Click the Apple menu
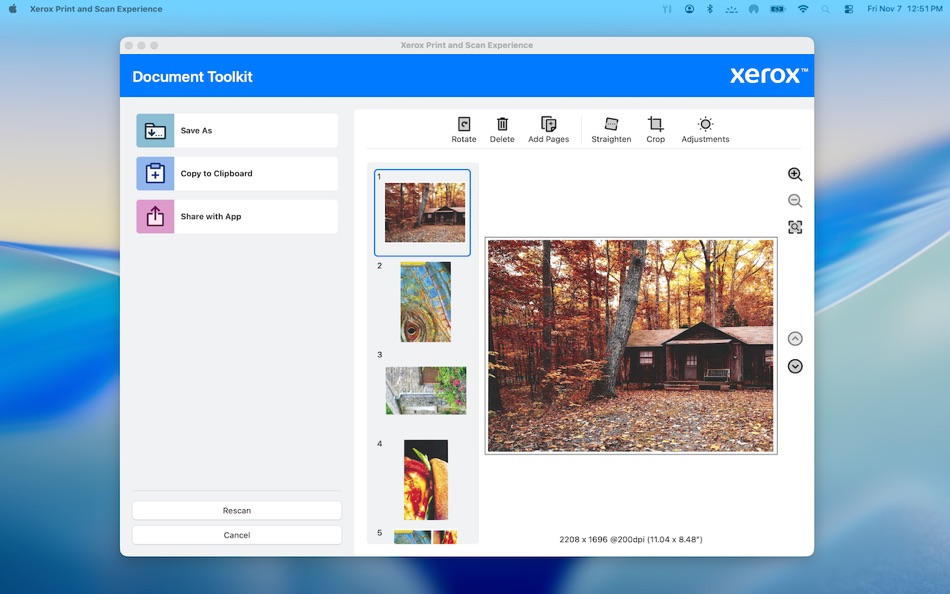950x594 pixels. point(12,9)
